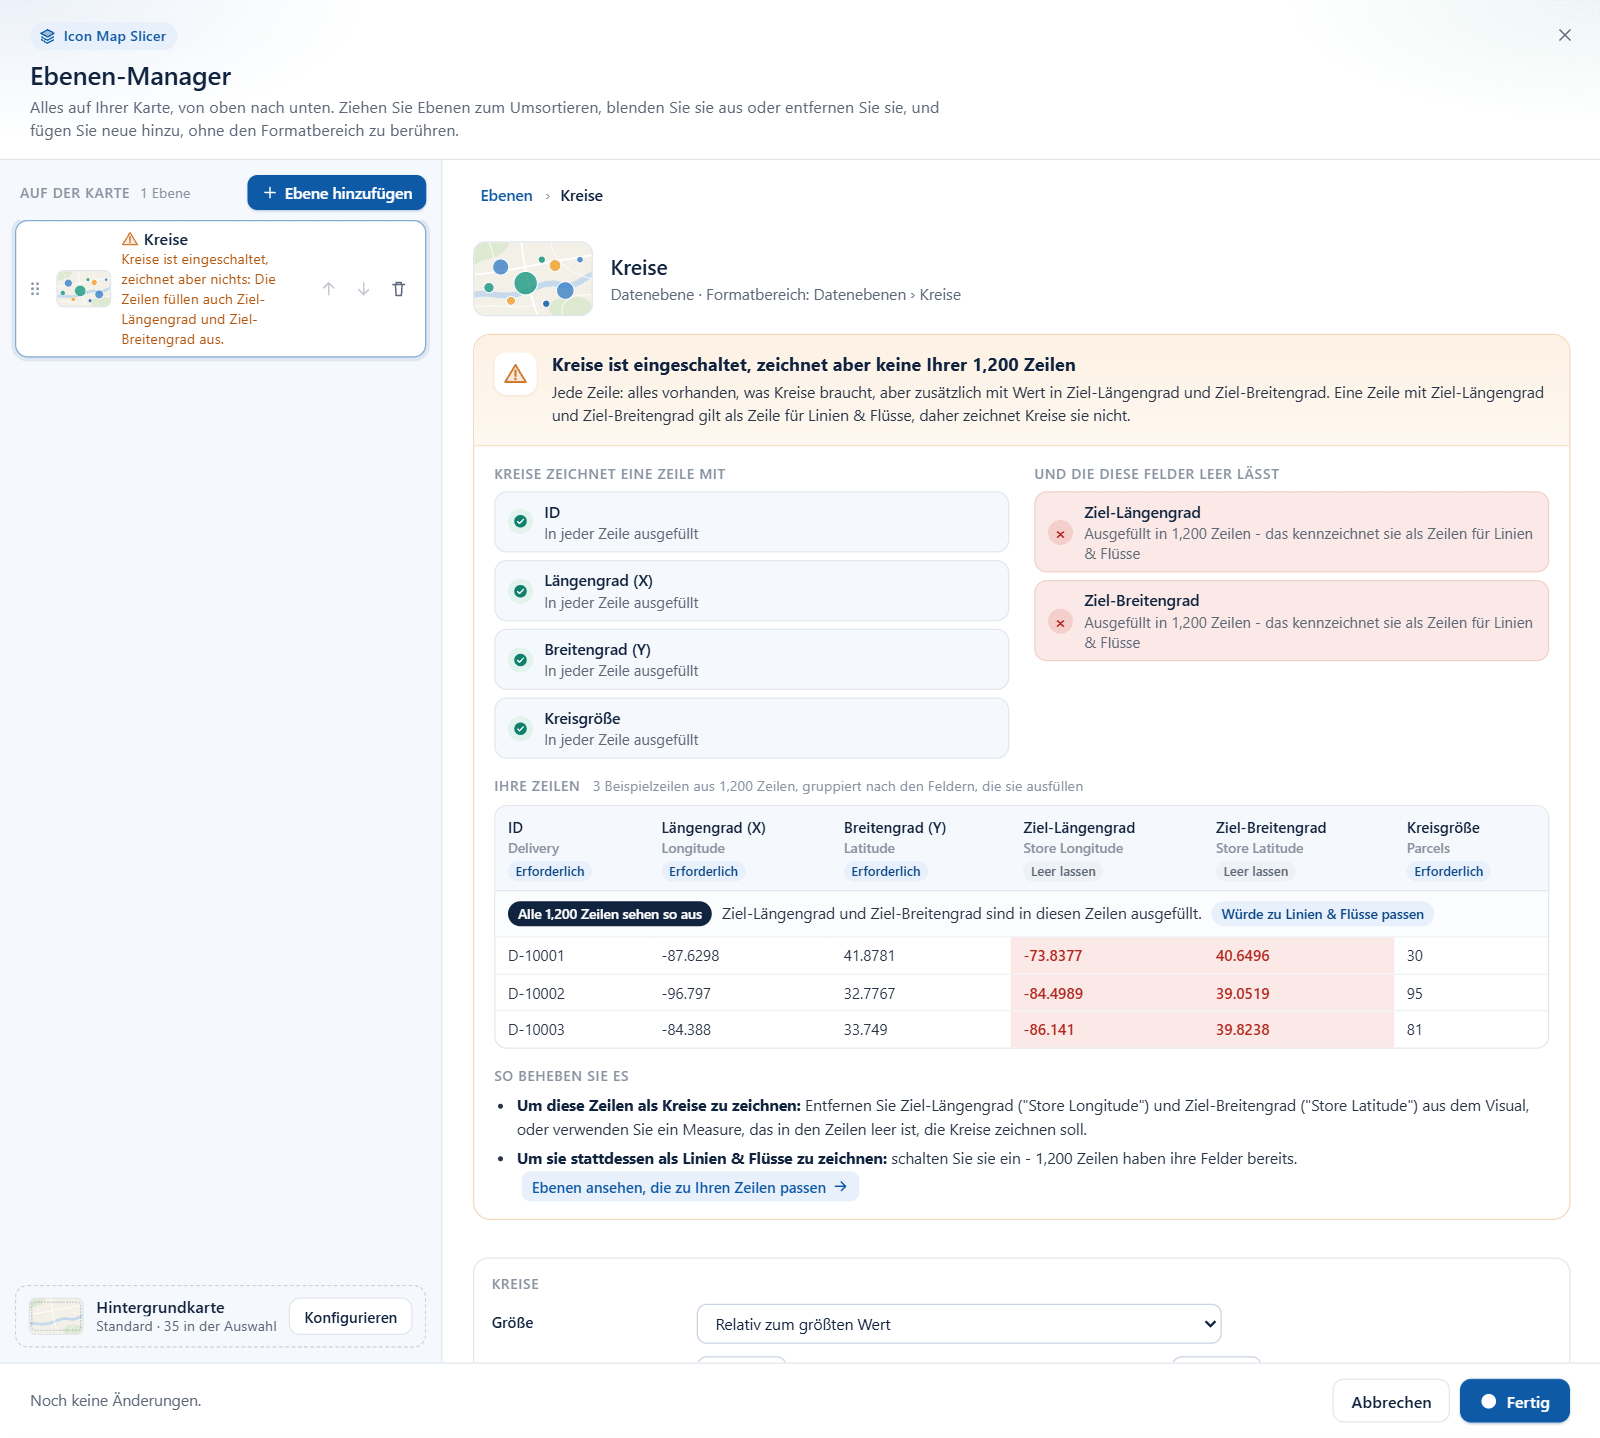The width and height of the screenshot is (1600, 1438).
Task: Go back to Ebenen breadcrumb
Action: click(506, 196)
